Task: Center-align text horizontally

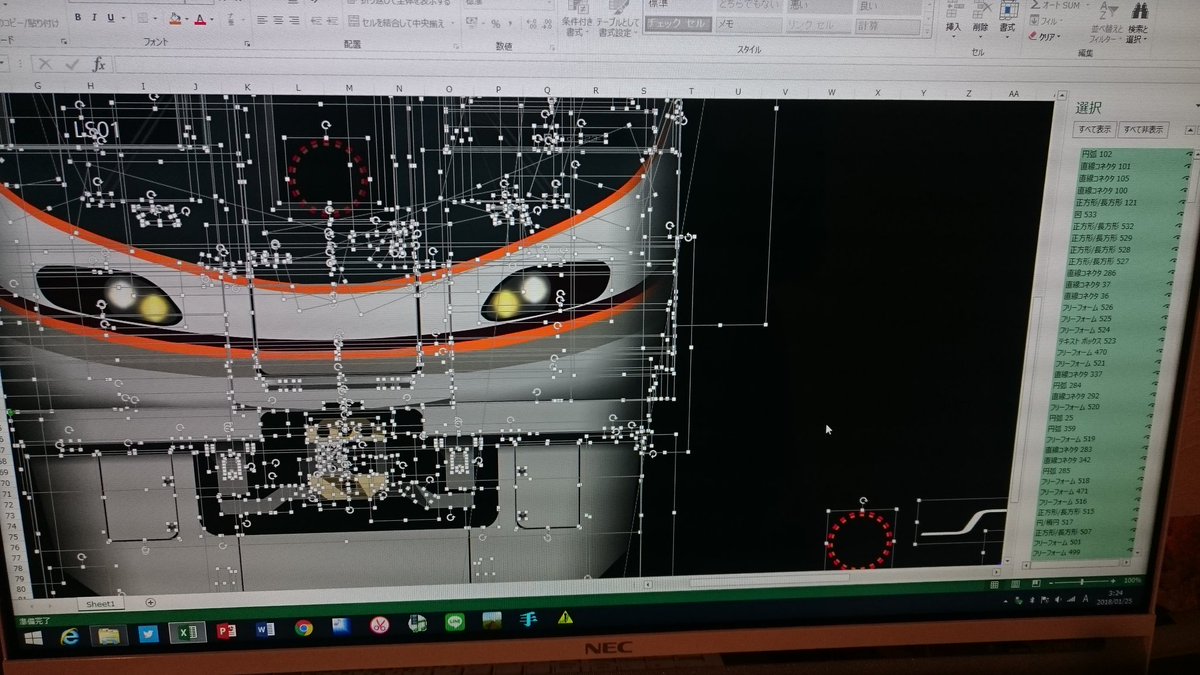Action: [277, 20]
